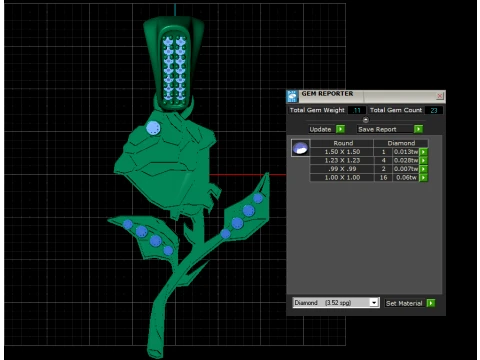
Task: Click the Total Gem Weight value .11
Action: coord(356,110)
